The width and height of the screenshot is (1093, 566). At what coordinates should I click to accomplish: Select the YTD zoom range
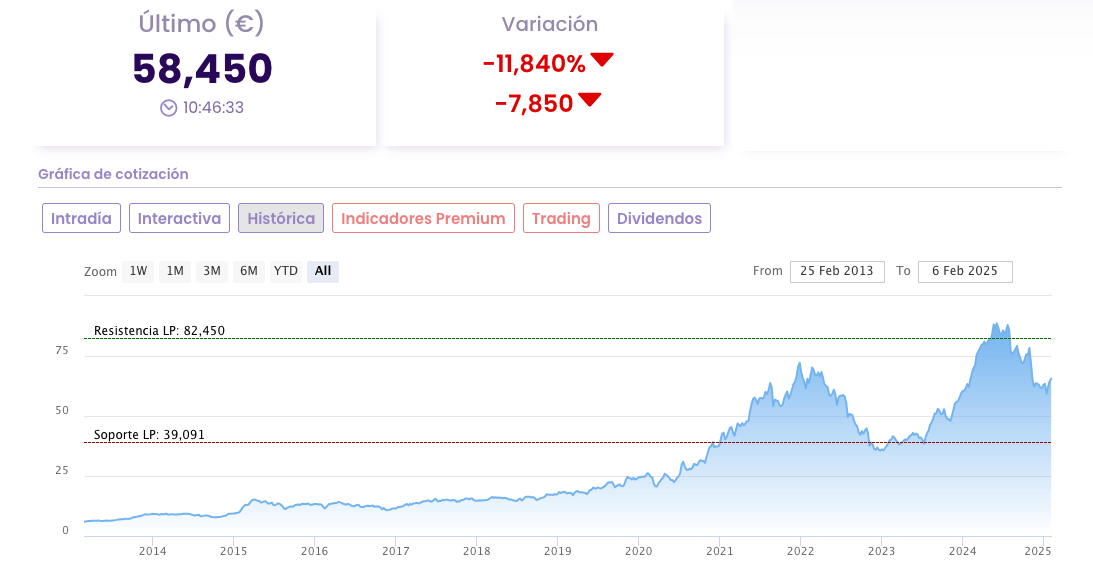(286, 271)
